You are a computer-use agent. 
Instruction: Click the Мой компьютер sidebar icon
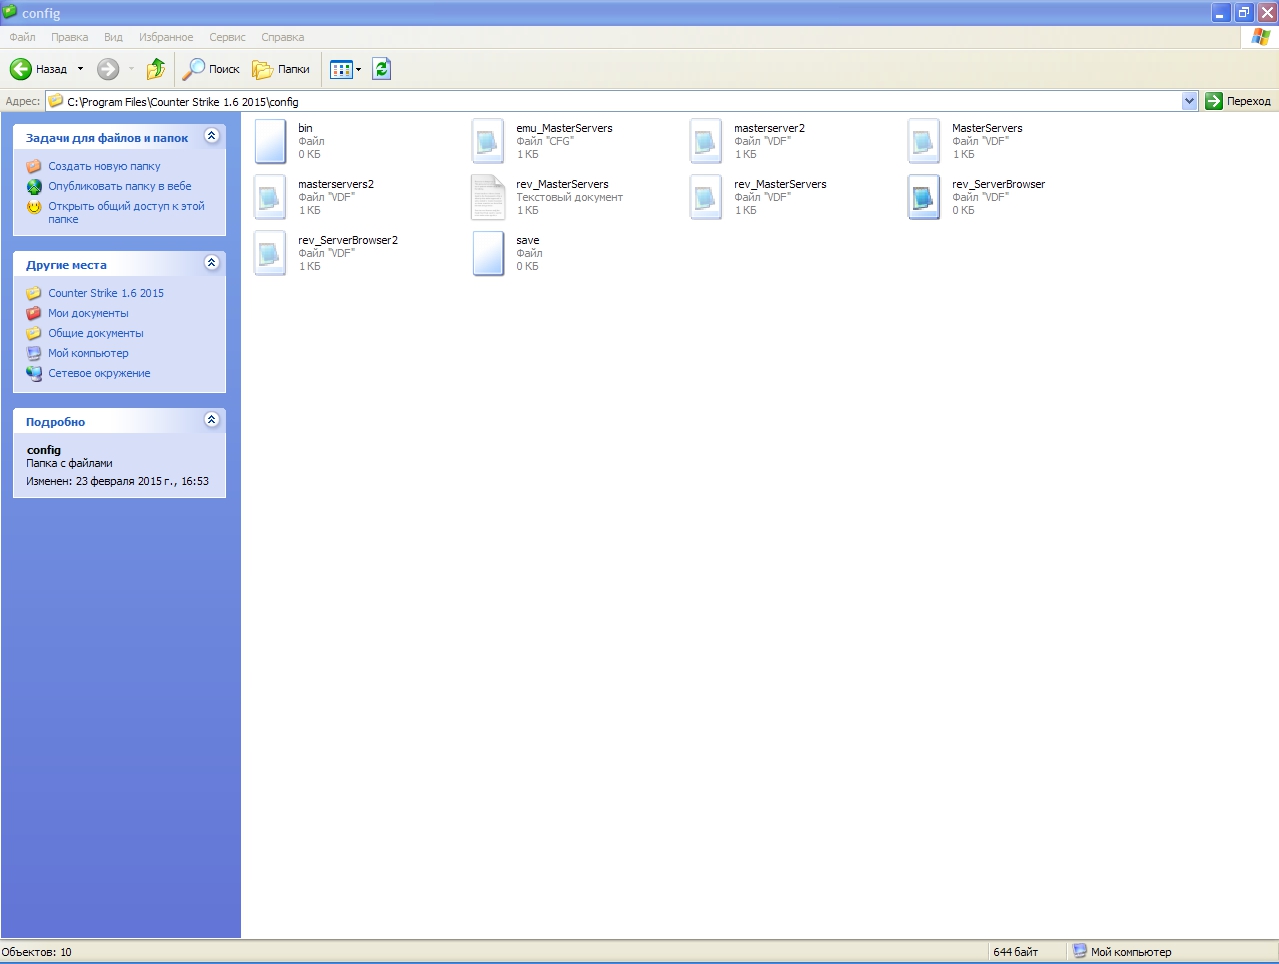[34, 353]
